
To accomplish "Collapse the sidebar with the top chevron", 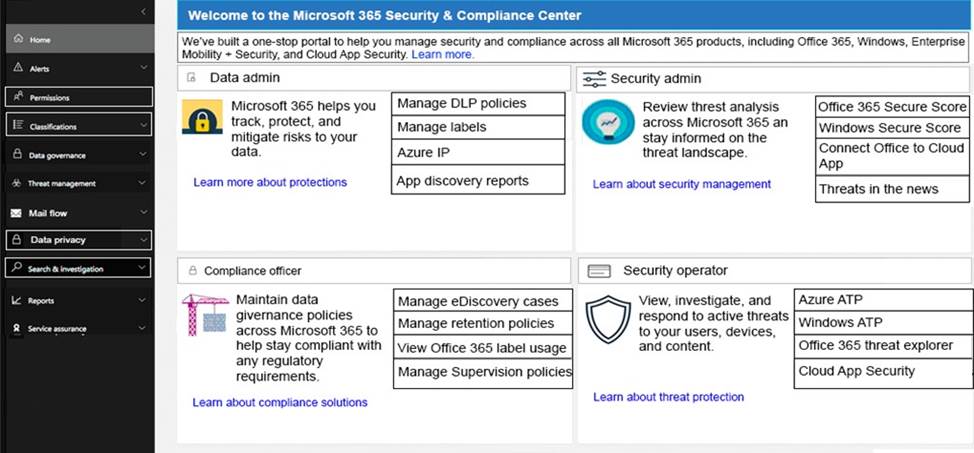I will [143, 12].
